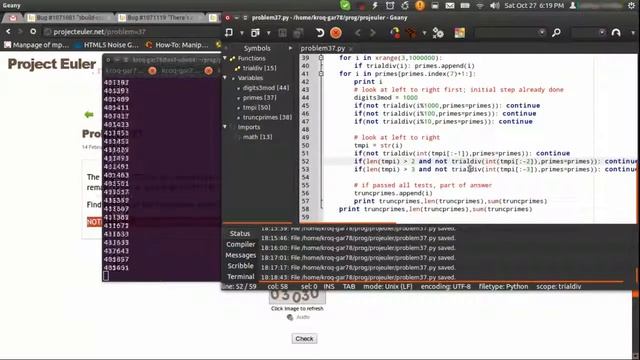The height and width of the screenshot is (360, 640).
Task: Click the Run/Execute gears icon
Action: click(x=438, y=33)
